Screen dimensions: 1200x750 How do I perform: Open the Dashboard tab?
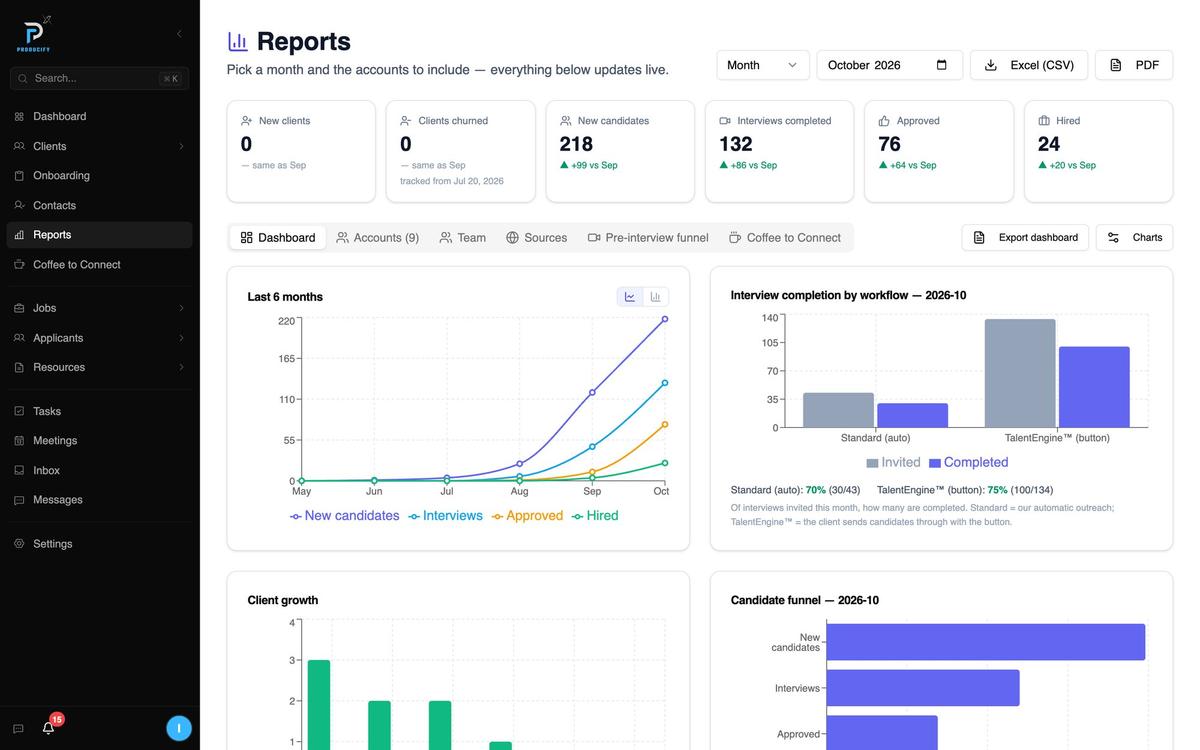pyautogui.click(x=278, y=238)
